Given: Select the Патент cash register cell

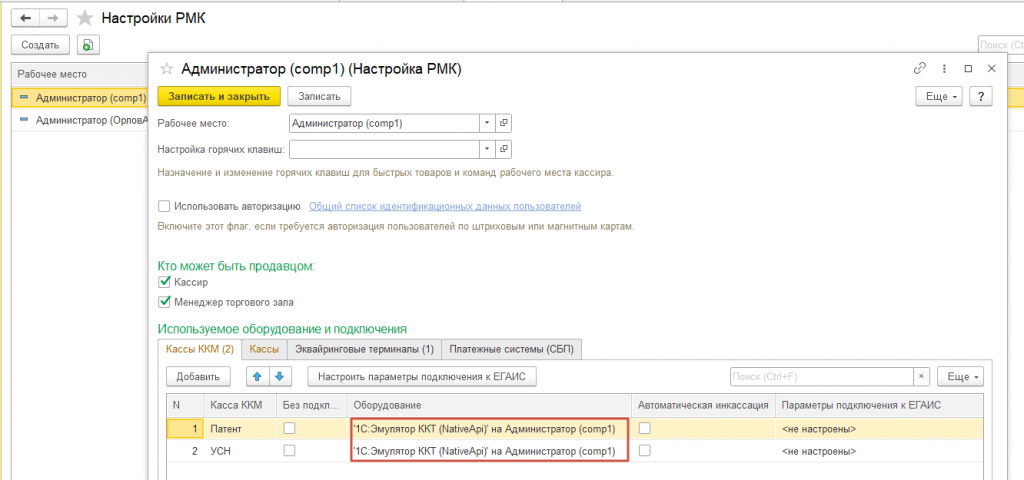Looking at the screenshot, I should pyautogui.click(x=240, y=428).
